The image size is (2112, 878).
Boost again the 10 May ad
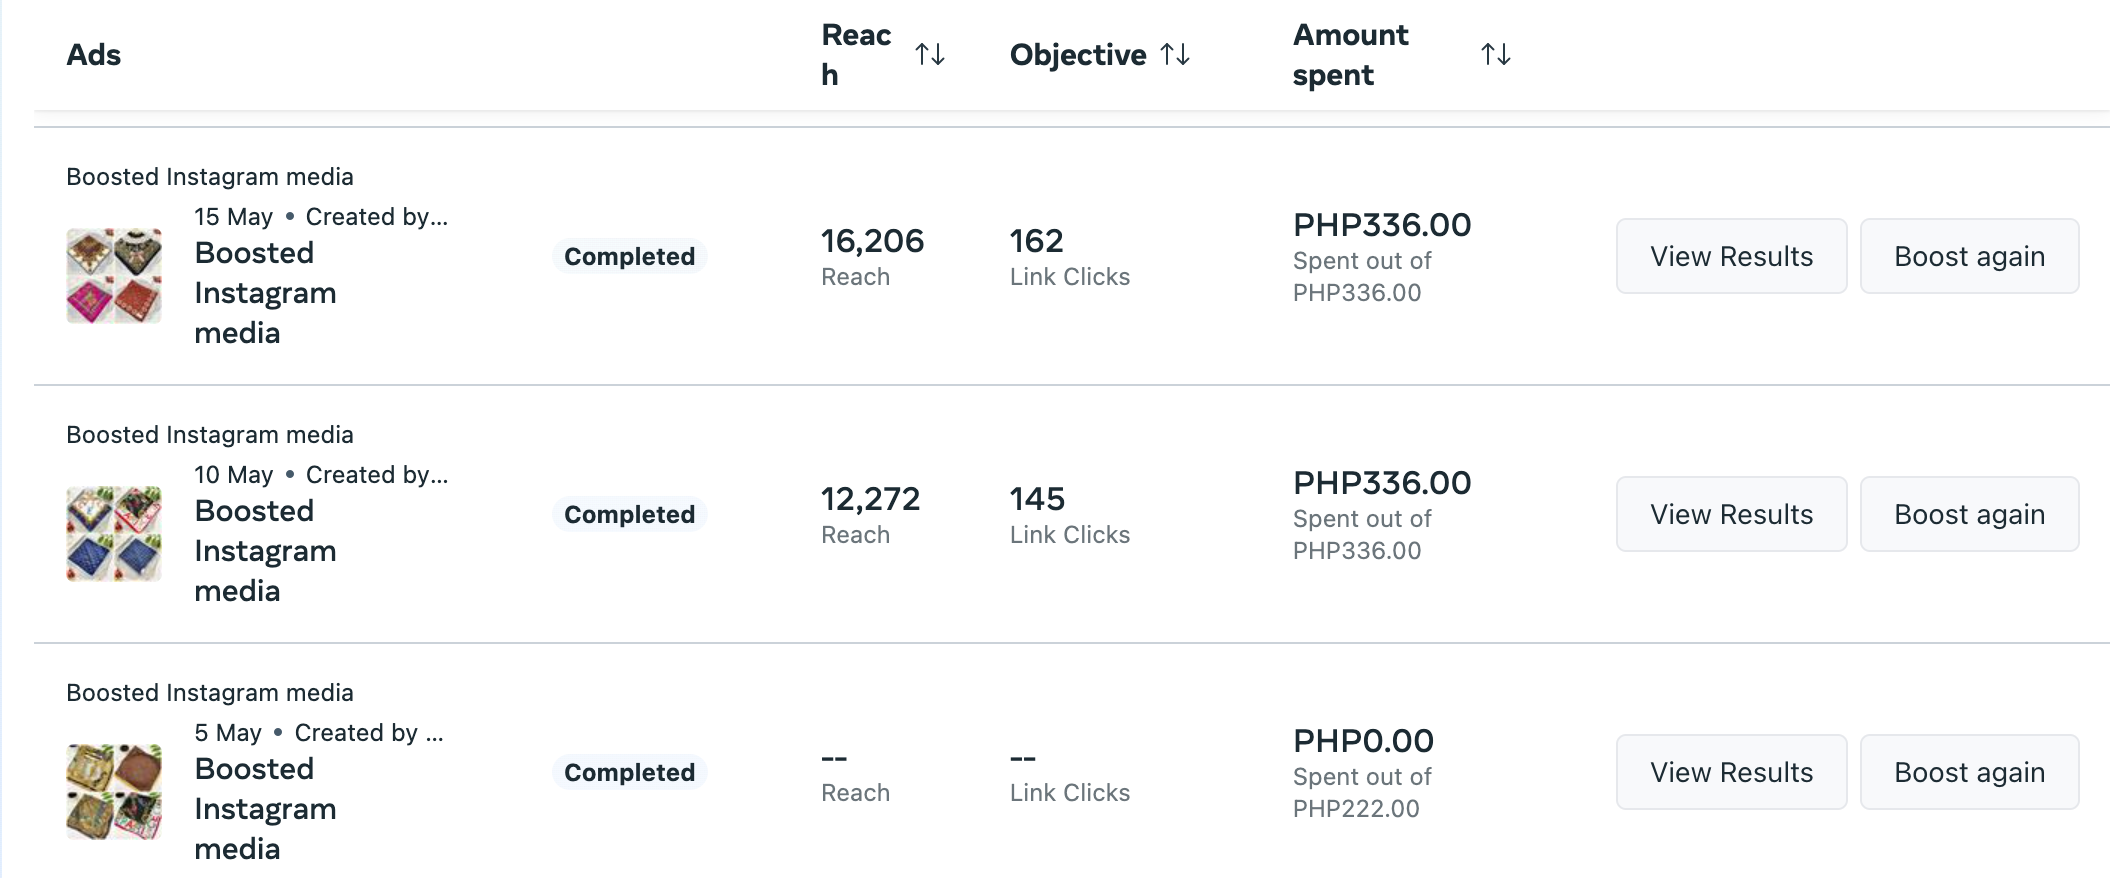1969,514
